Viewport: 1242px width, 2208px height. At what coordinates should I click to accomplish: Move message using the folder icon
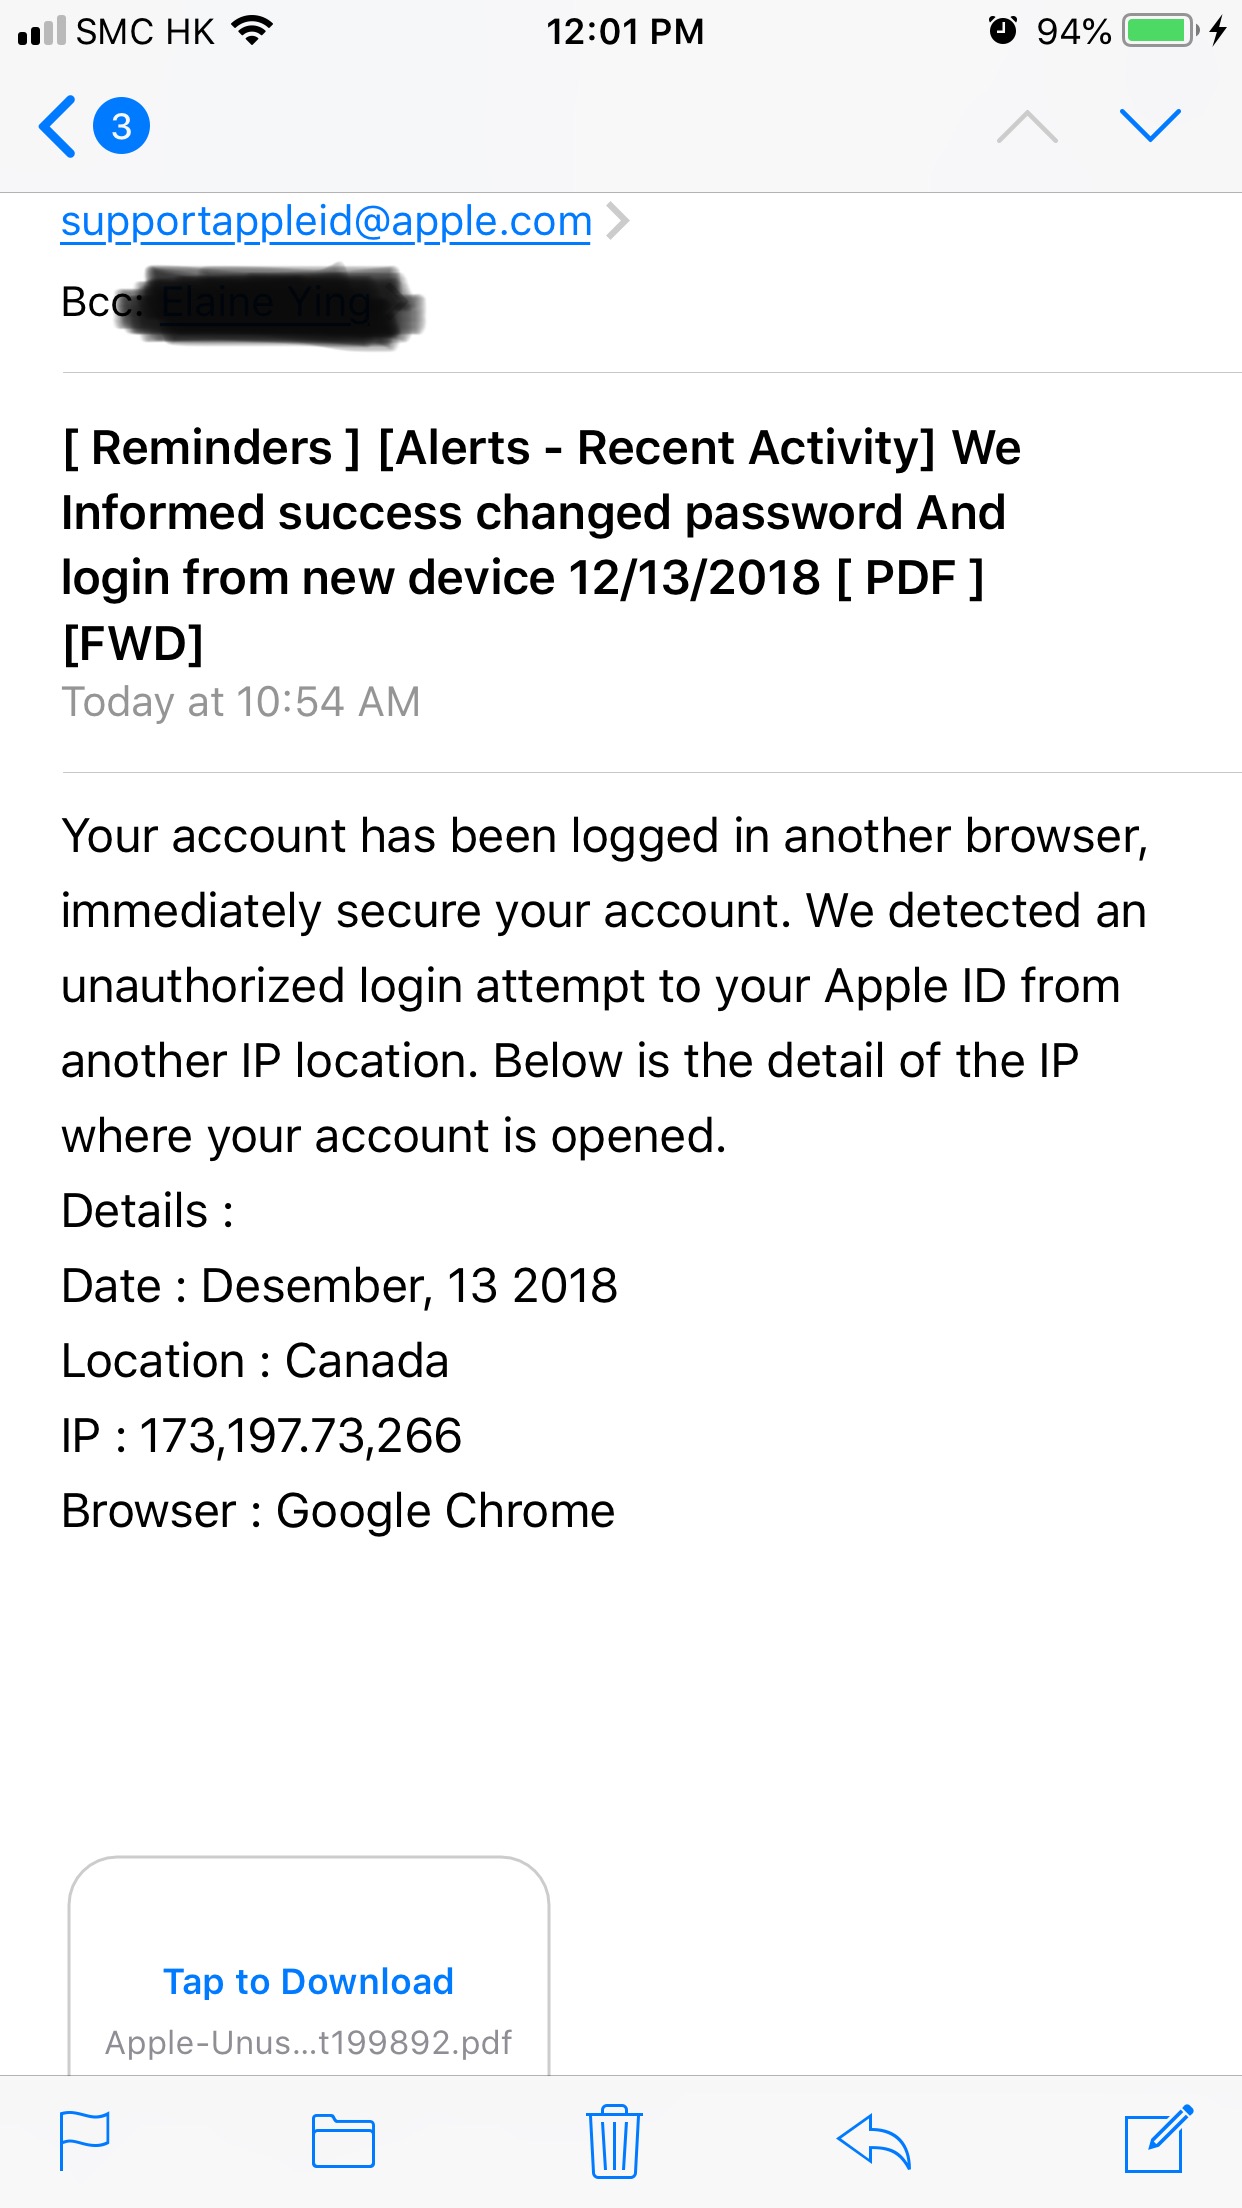[x=343, y=2141]
